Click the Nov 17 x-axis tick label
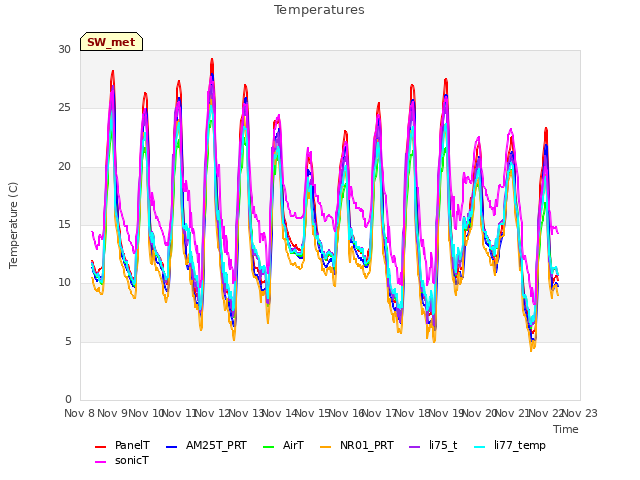640x480 pixels. (379, 413)
